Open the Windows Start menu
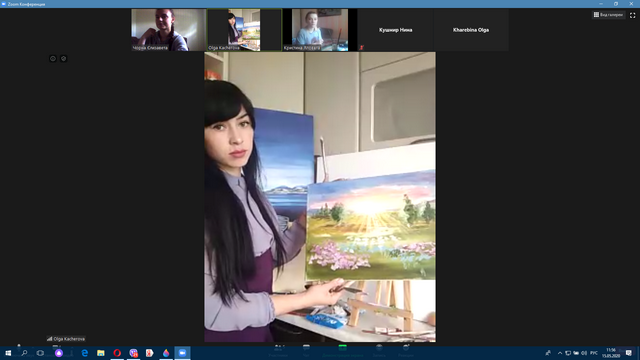 point(8,353)
